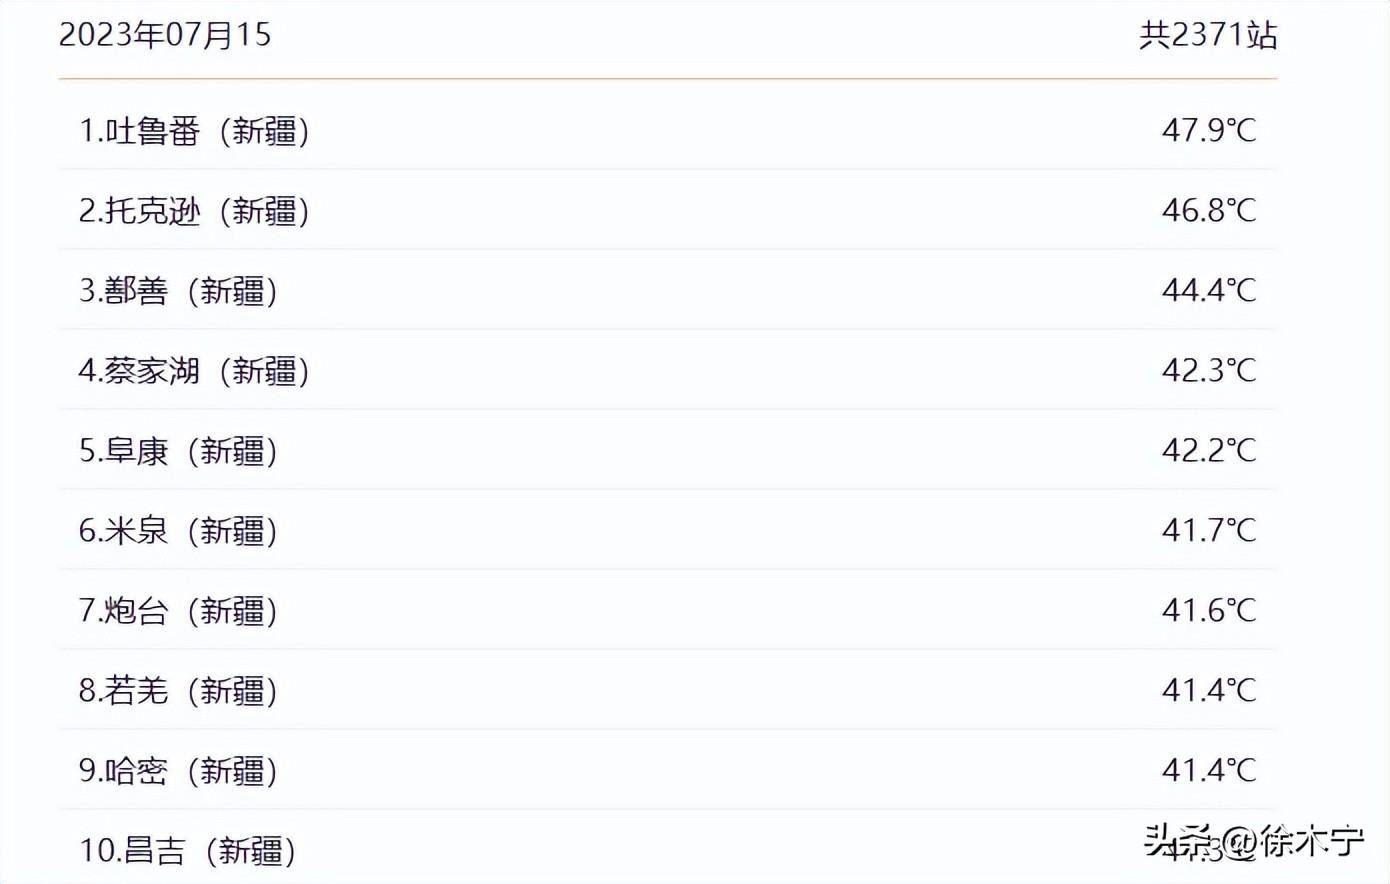Click the 44.4℃ temperature reading
Image resolution: width=1390 pixels, height=884 pixels.
pyautogui.click(x=1208, y=290)
